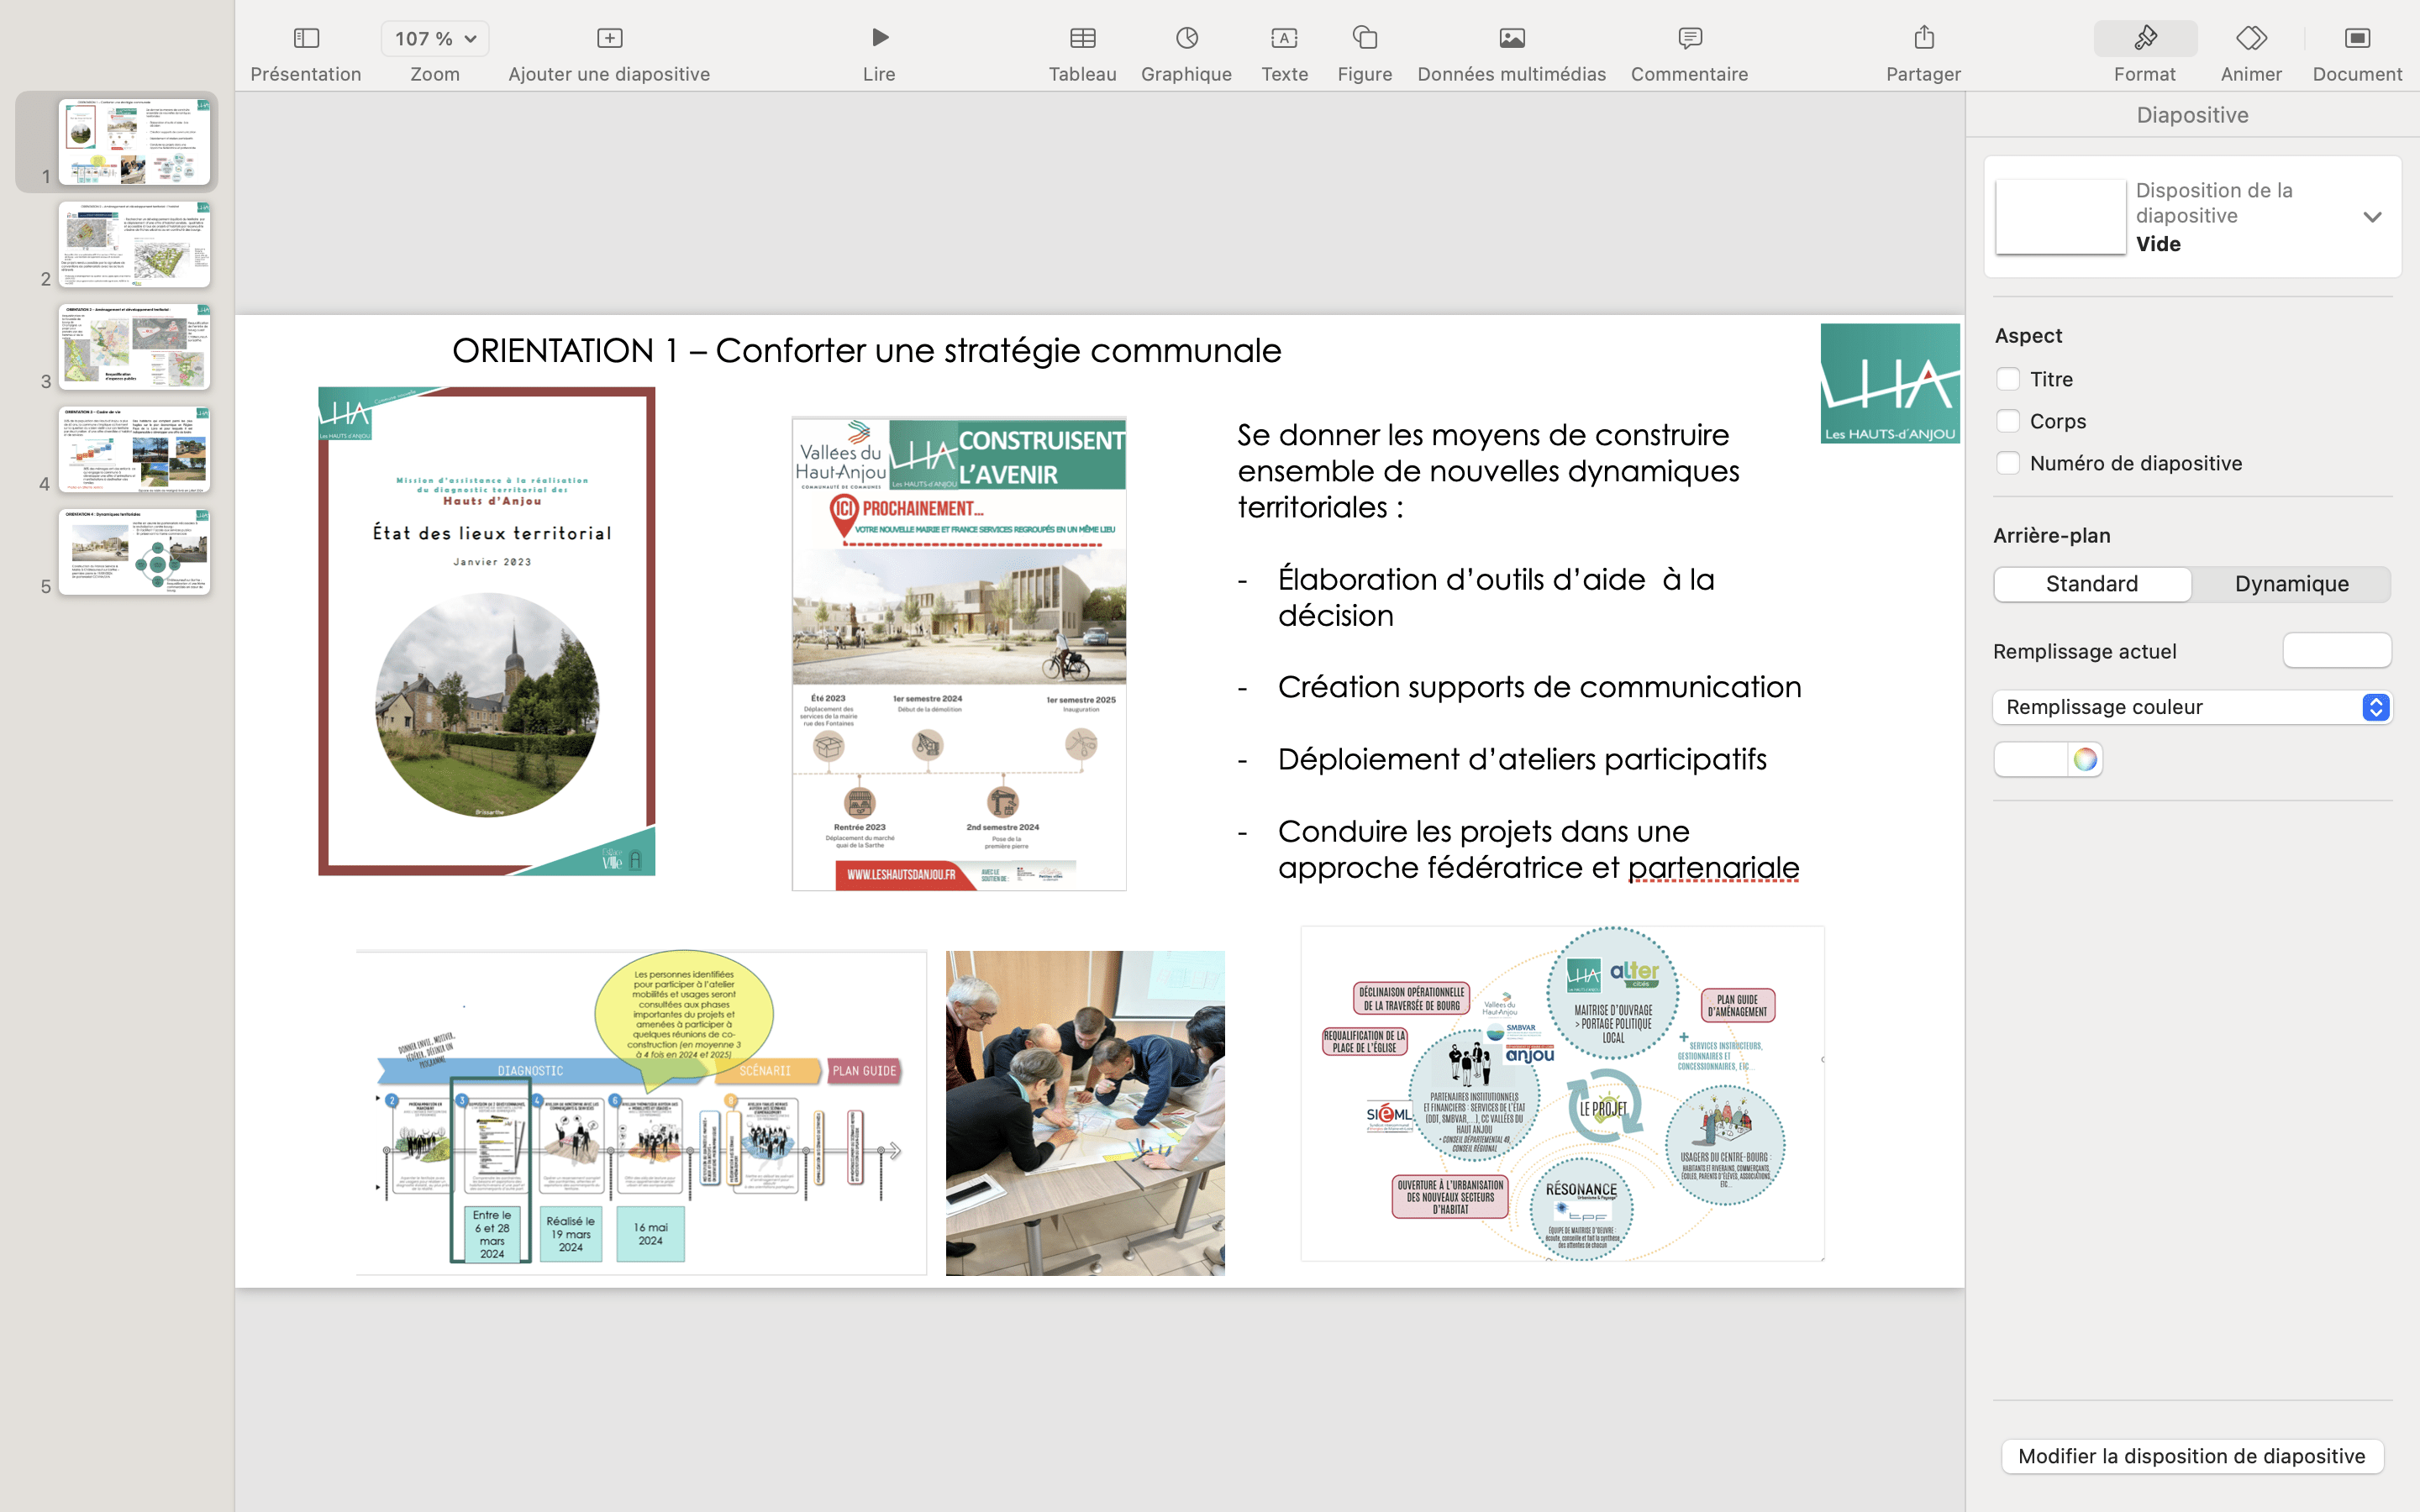This screenshot has width=2420, height=1512.
Task: Click the text Déploiement d'ateliers participatifs
Action: point(1522,759)
